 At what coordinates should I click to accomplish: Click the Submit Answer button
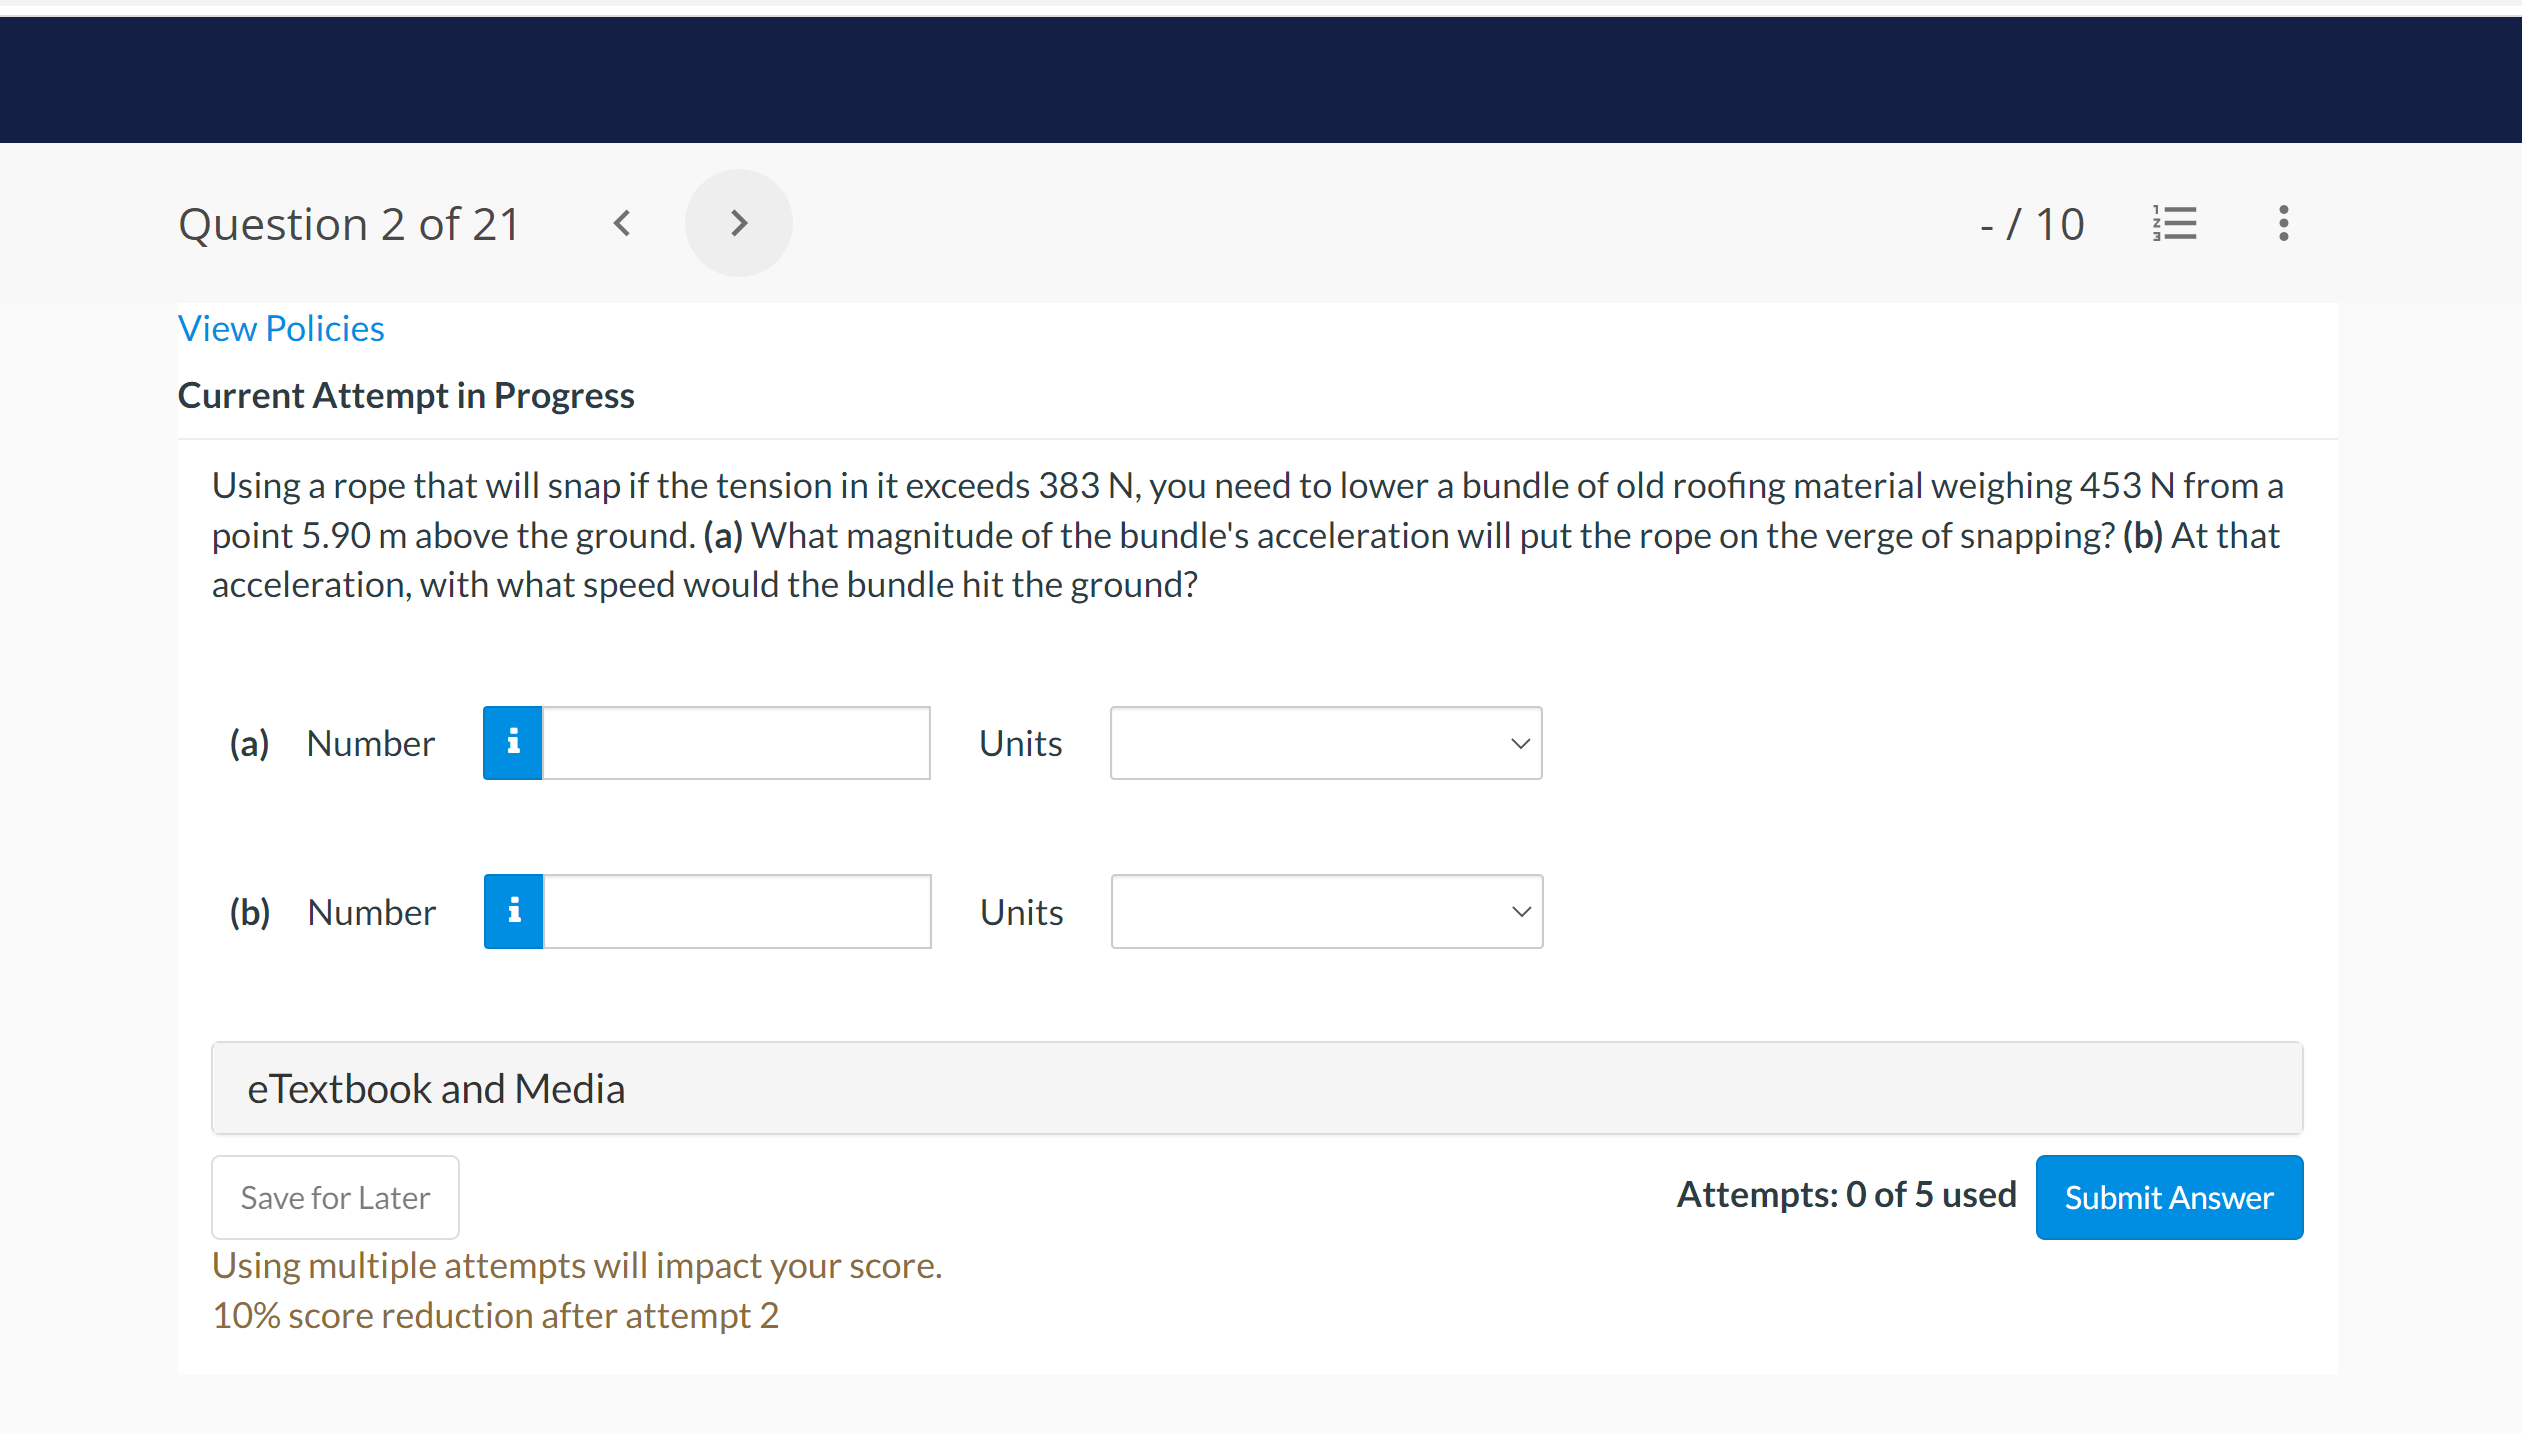pos(2169,1196)
